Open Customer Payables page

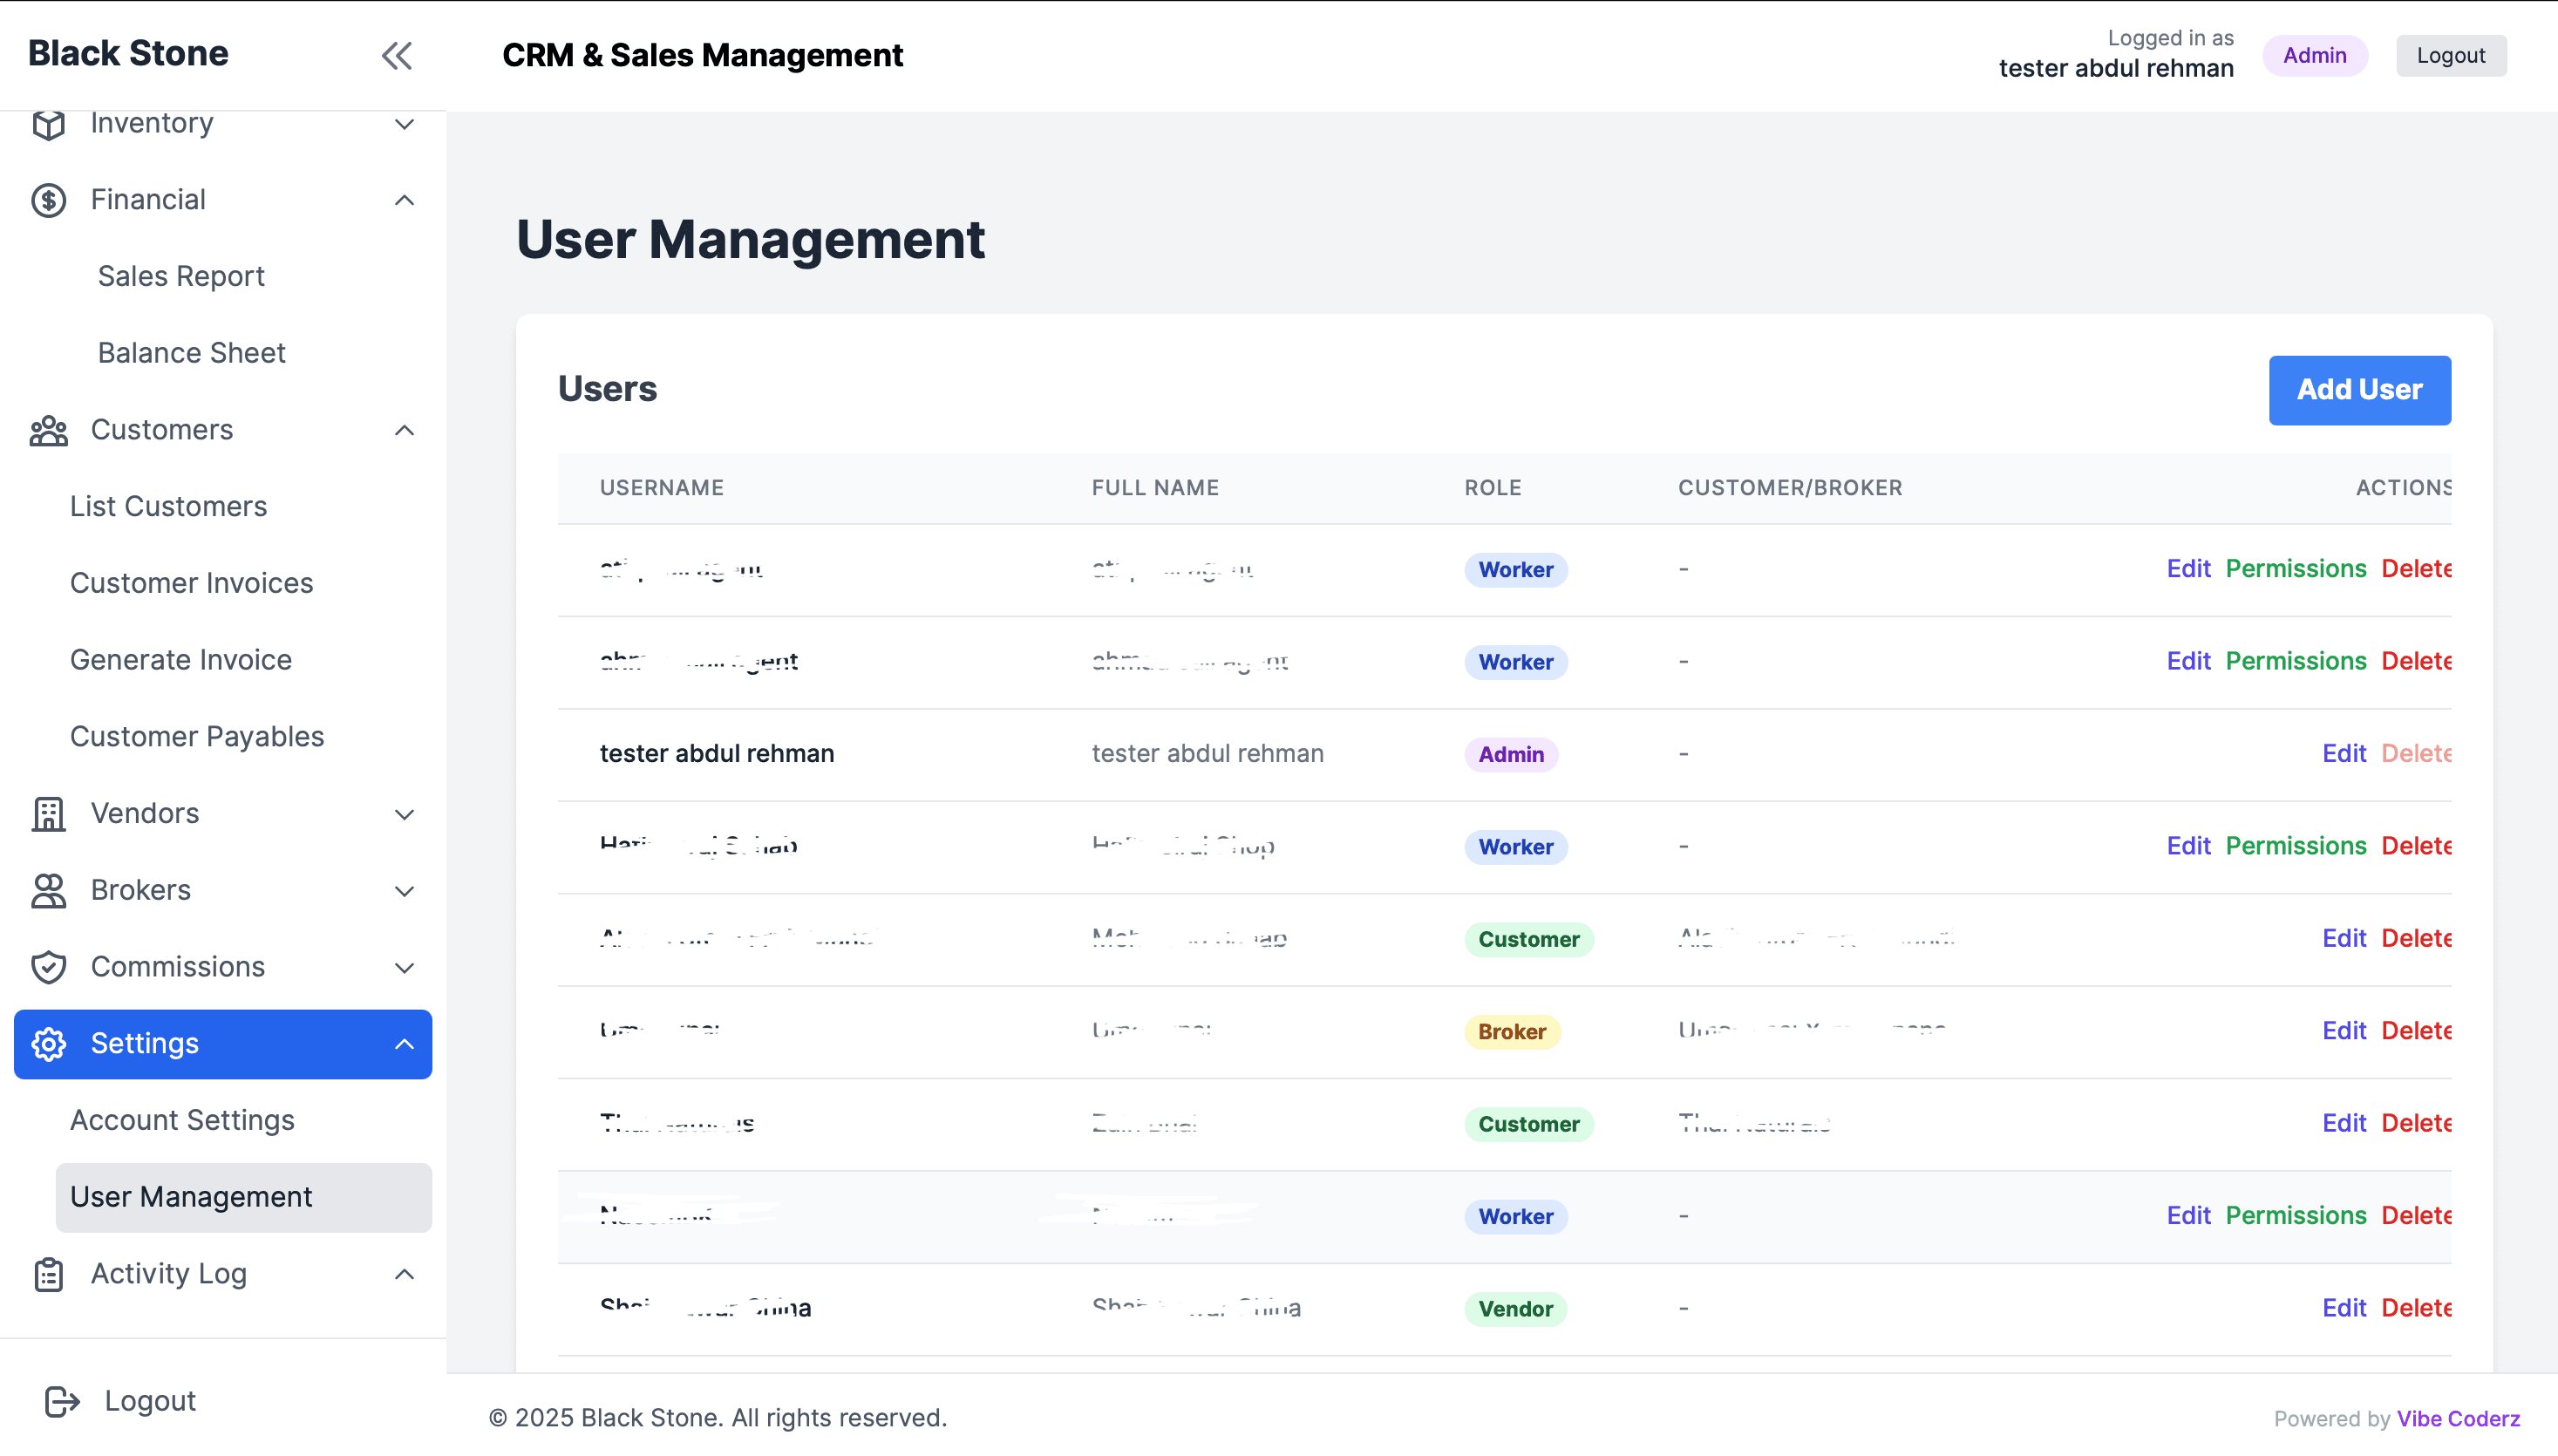197,737
